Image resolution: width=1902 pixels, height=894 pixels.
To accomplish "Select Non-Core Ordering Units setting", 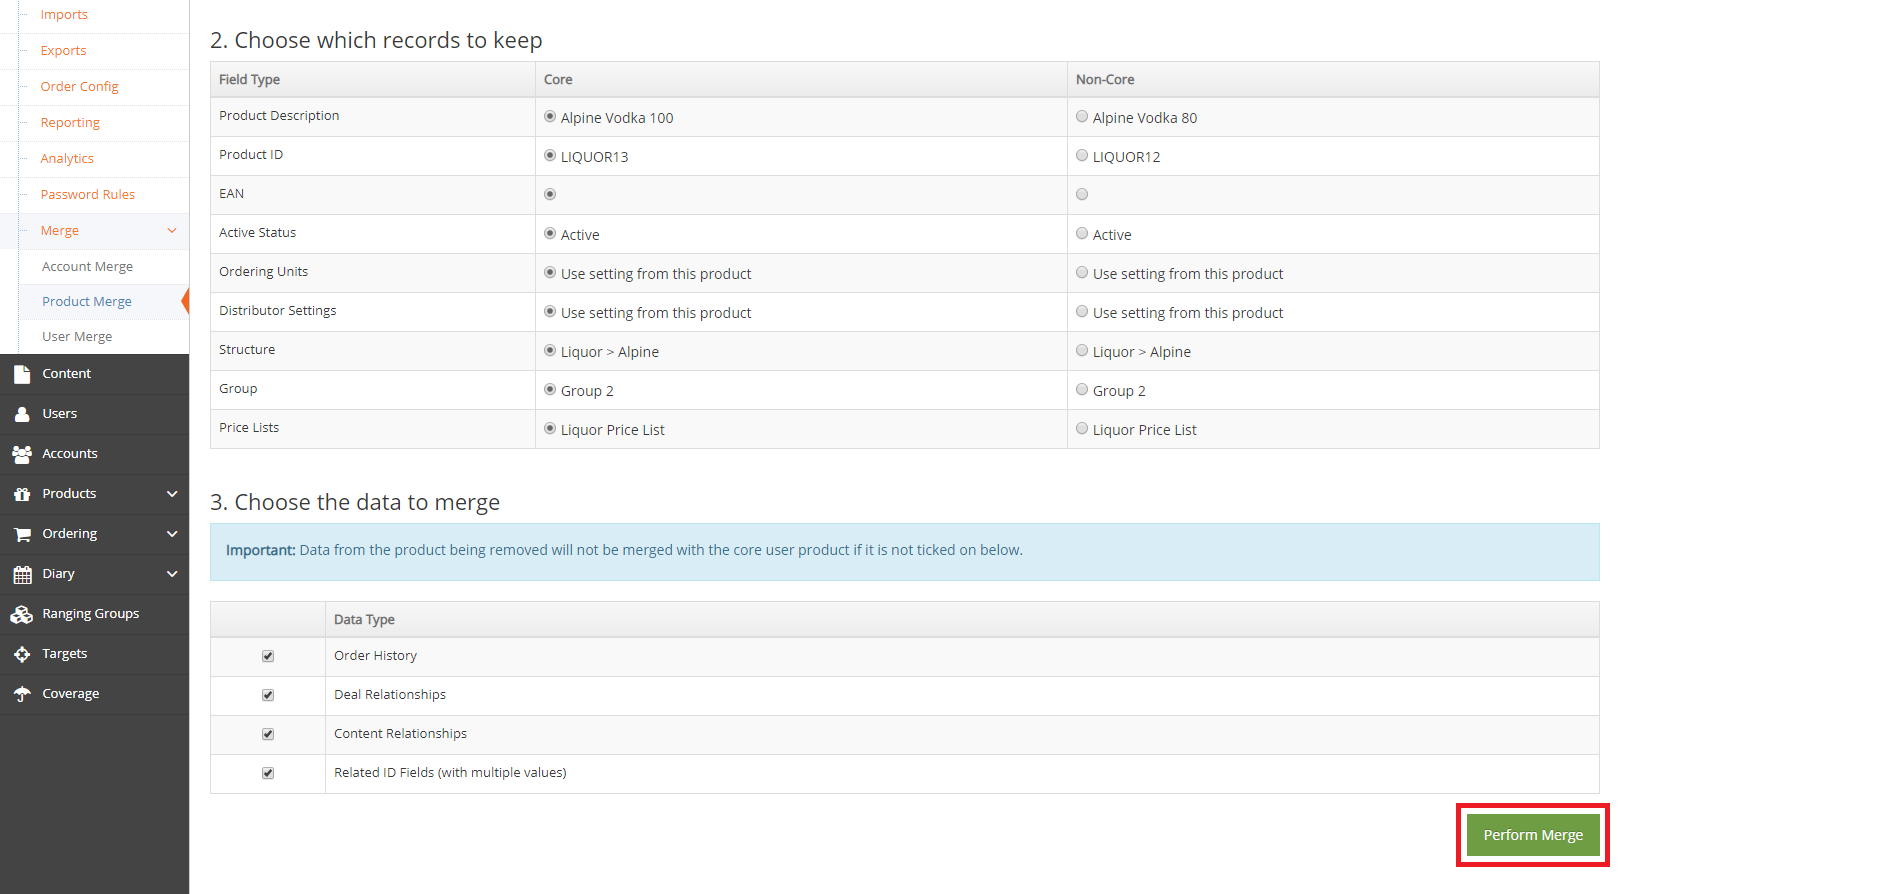I will (x=1082, y=273).
